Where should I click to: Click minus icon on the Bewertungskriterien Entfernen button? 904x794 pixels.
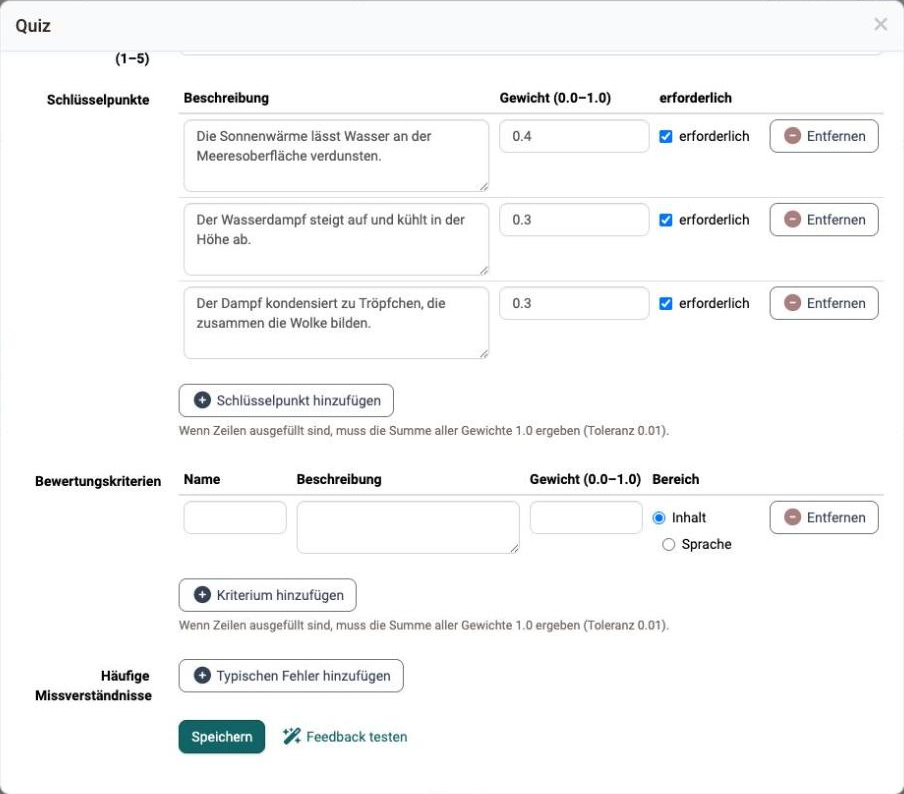792,517
